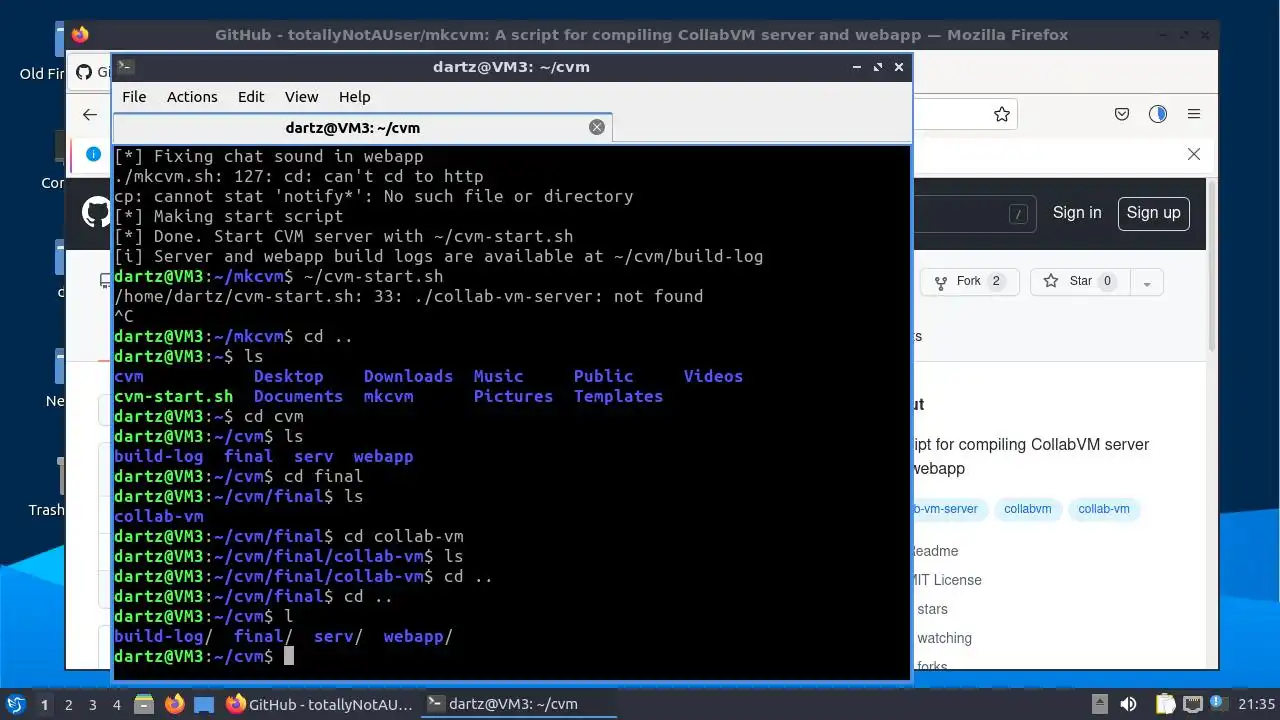Click the Trash desktop icon

[47, 486]
